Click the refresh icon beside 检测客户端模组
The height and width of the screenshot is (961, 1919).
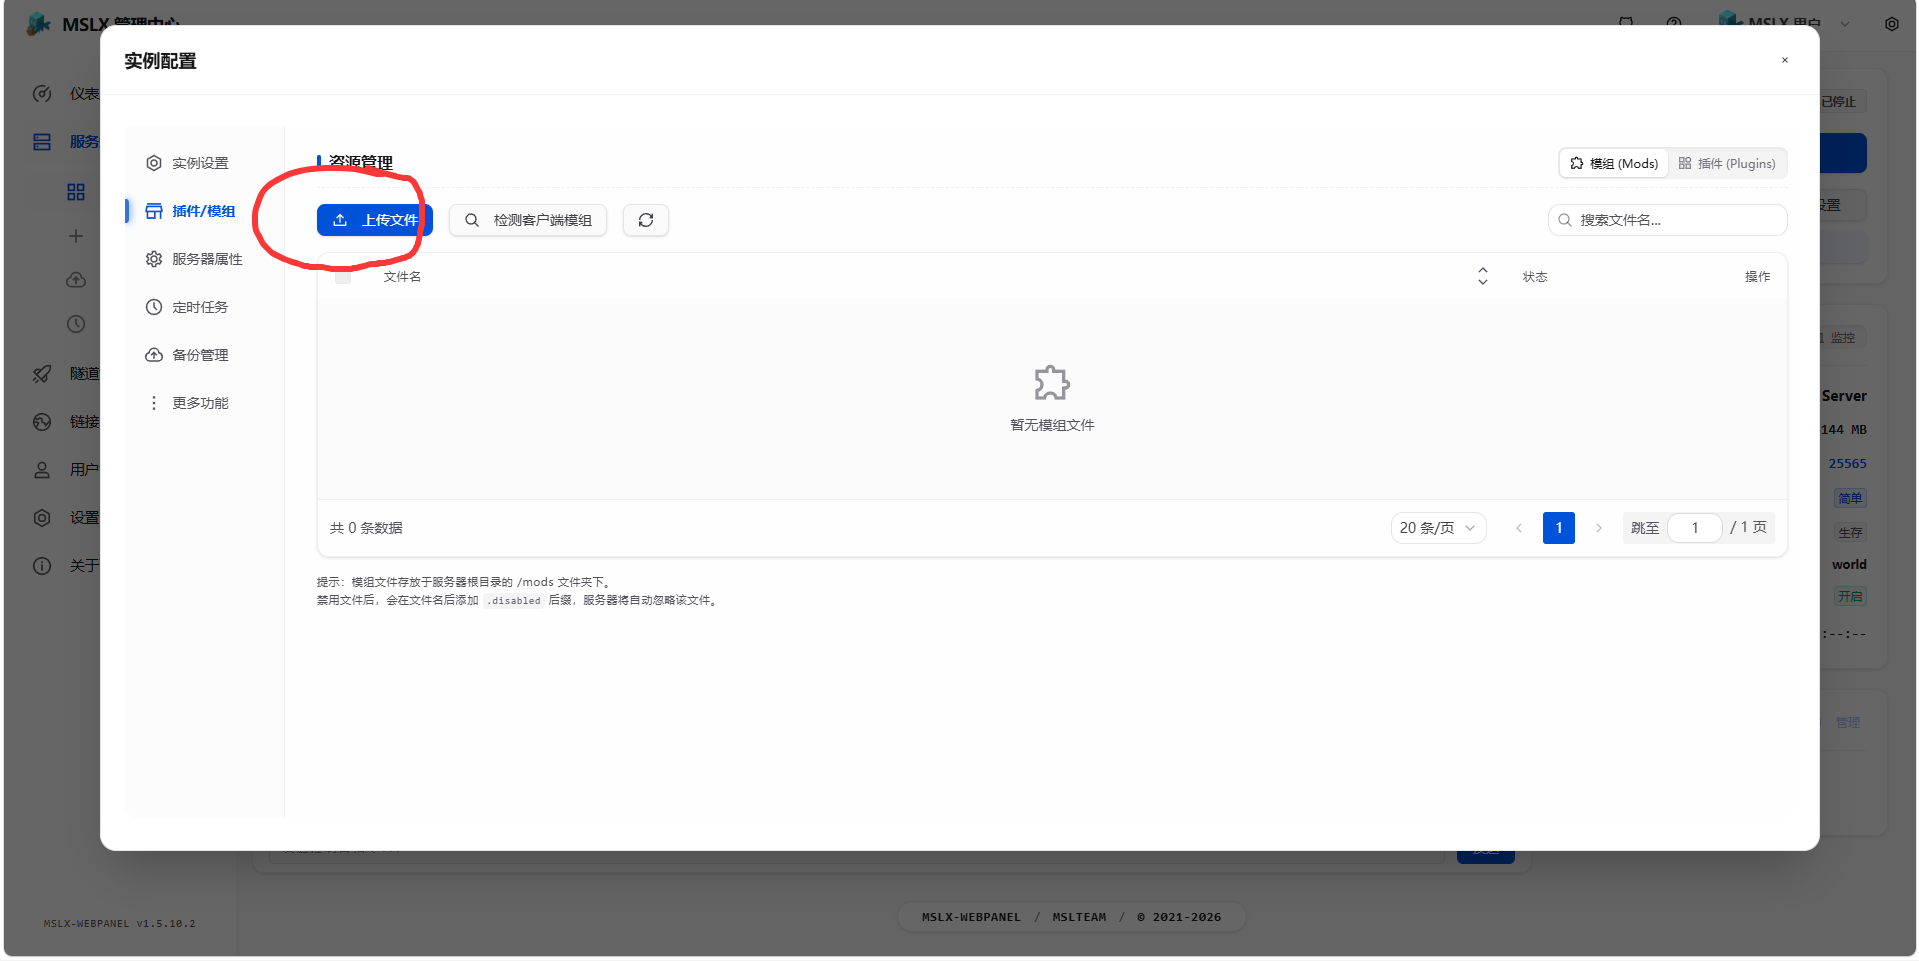(x=646, y=220)
